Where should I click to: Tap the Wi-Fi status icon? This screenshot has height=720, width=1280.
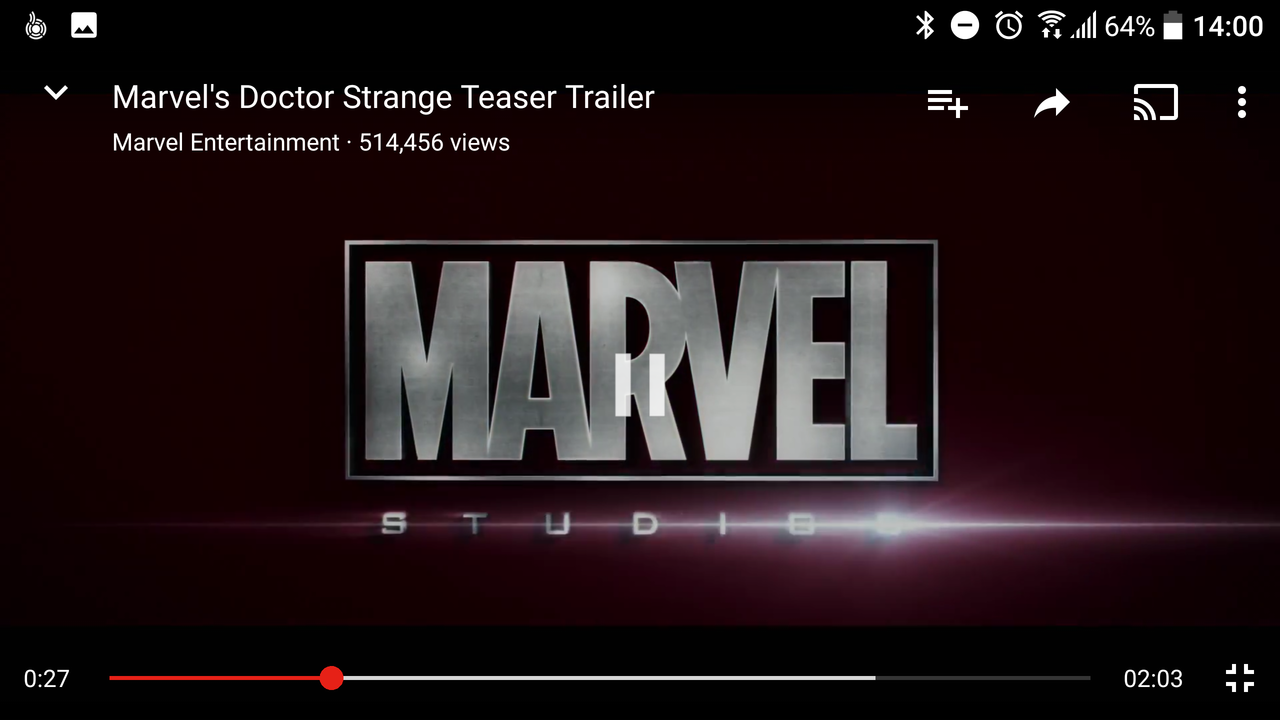(x=1051, y=26)
